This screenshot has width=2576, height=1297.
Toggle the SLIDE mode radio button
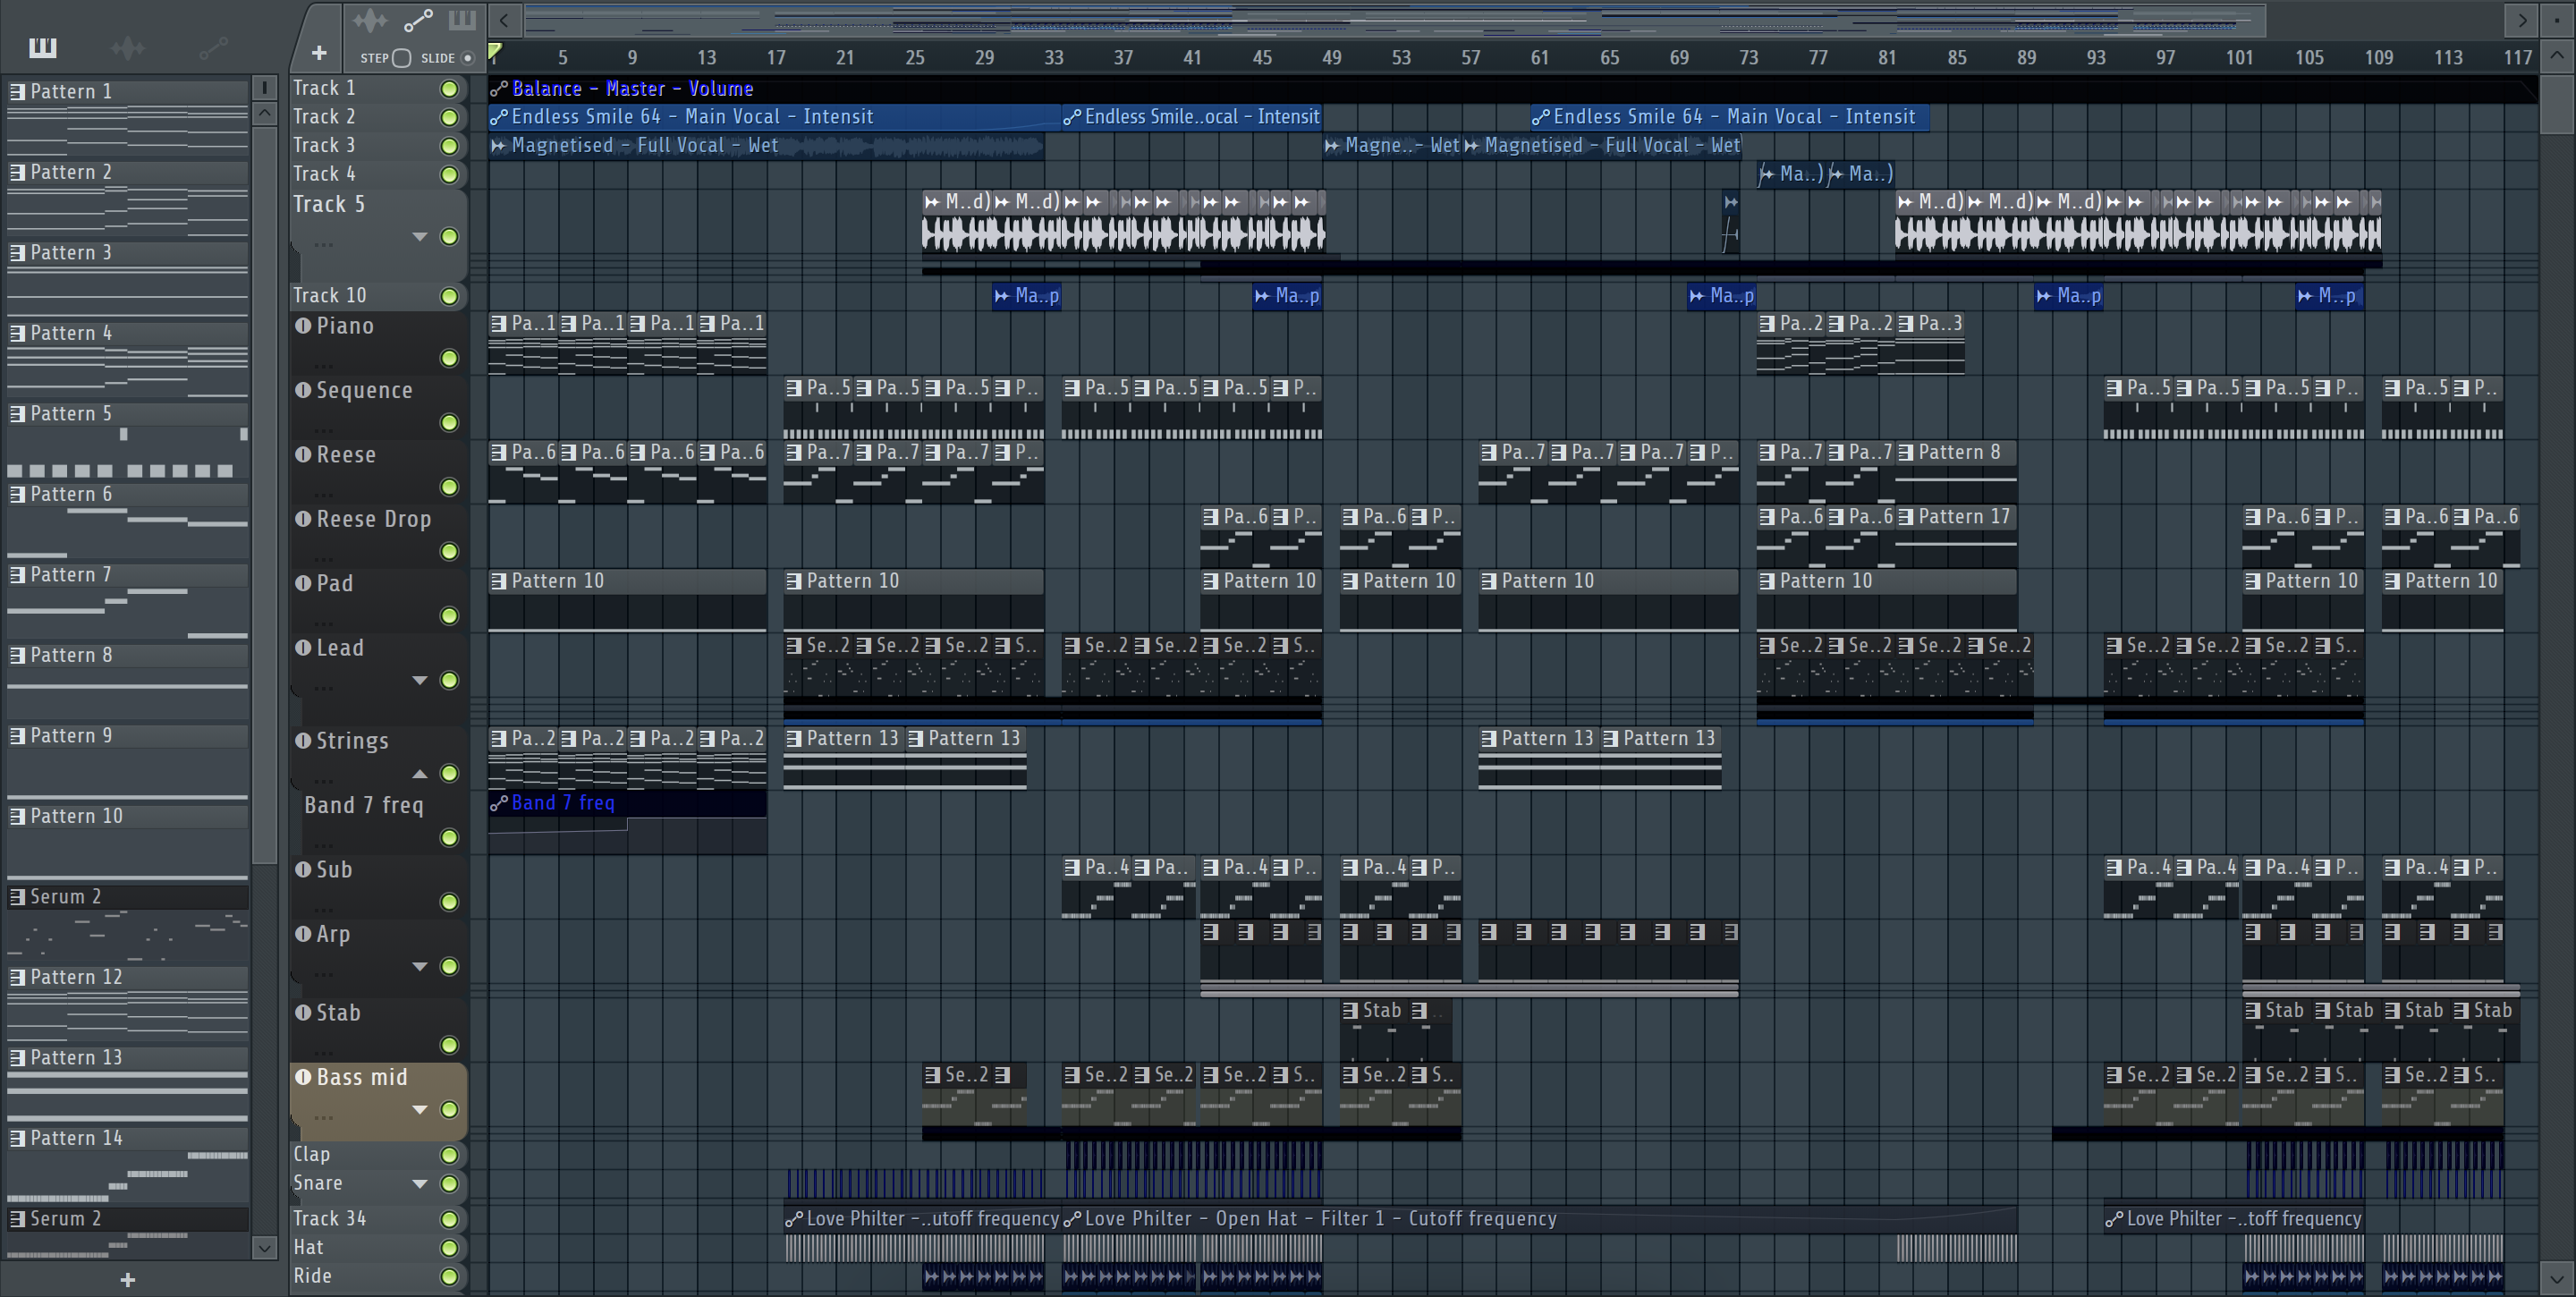[x=467, y=58]
